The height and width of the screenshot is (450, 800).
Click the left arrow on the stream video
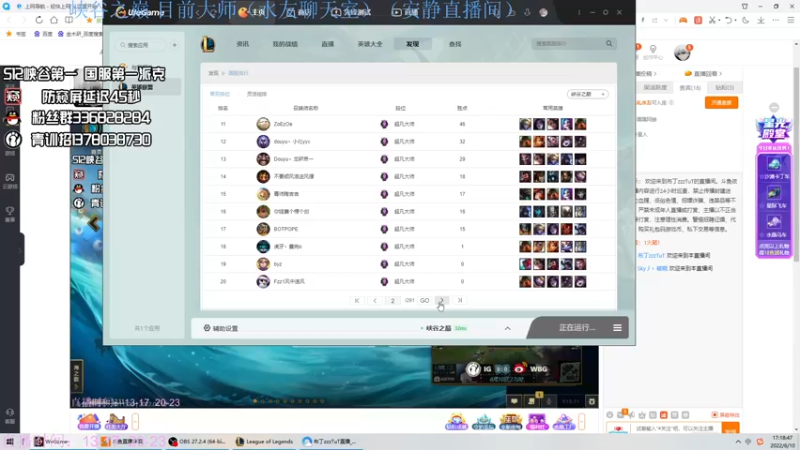tap(94, 223)
